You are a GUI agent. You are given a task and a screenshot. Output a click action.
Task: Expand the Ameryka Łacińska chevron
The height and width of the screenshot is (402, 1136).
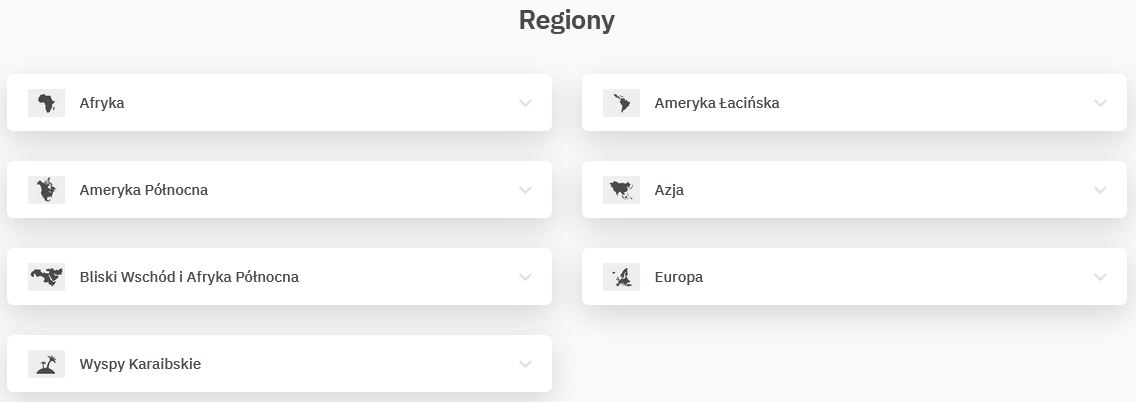[1100, 103]
